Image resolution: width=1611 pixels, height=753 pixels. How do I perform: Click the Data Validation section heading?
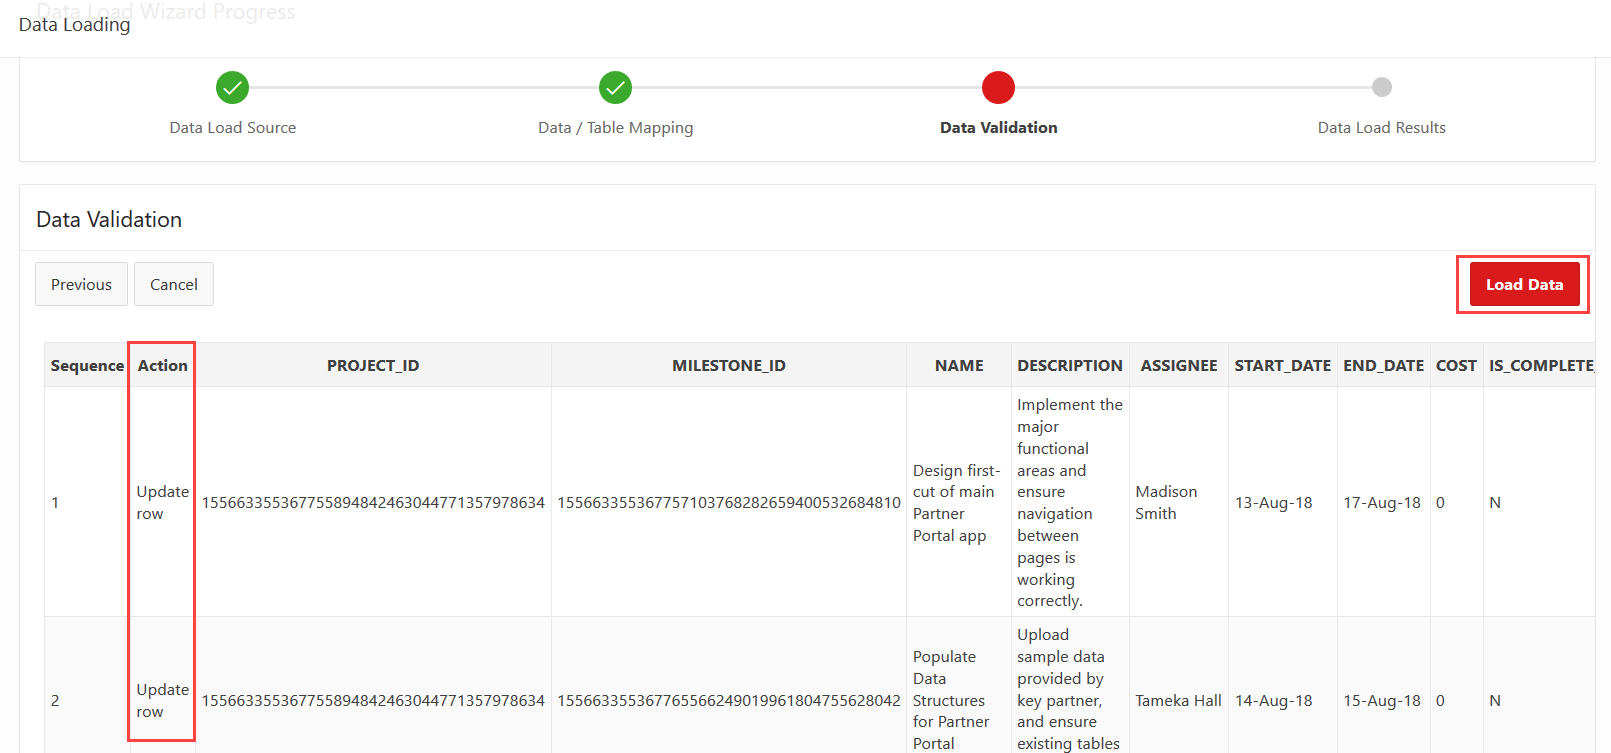109,220
